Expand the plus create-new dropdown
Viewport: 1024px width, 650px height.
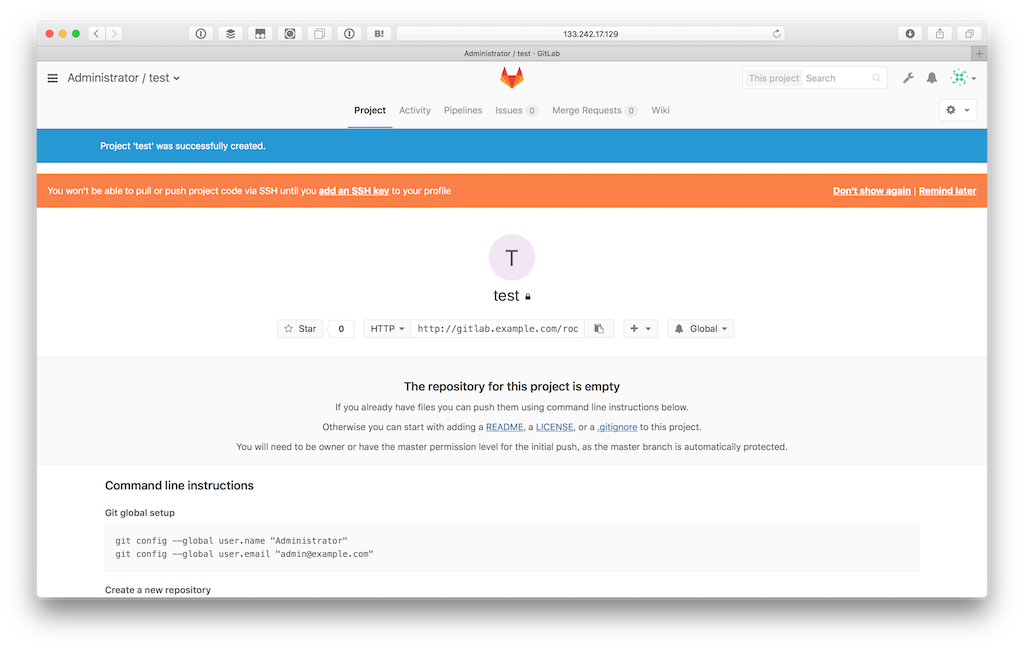(x=640, y=329)
